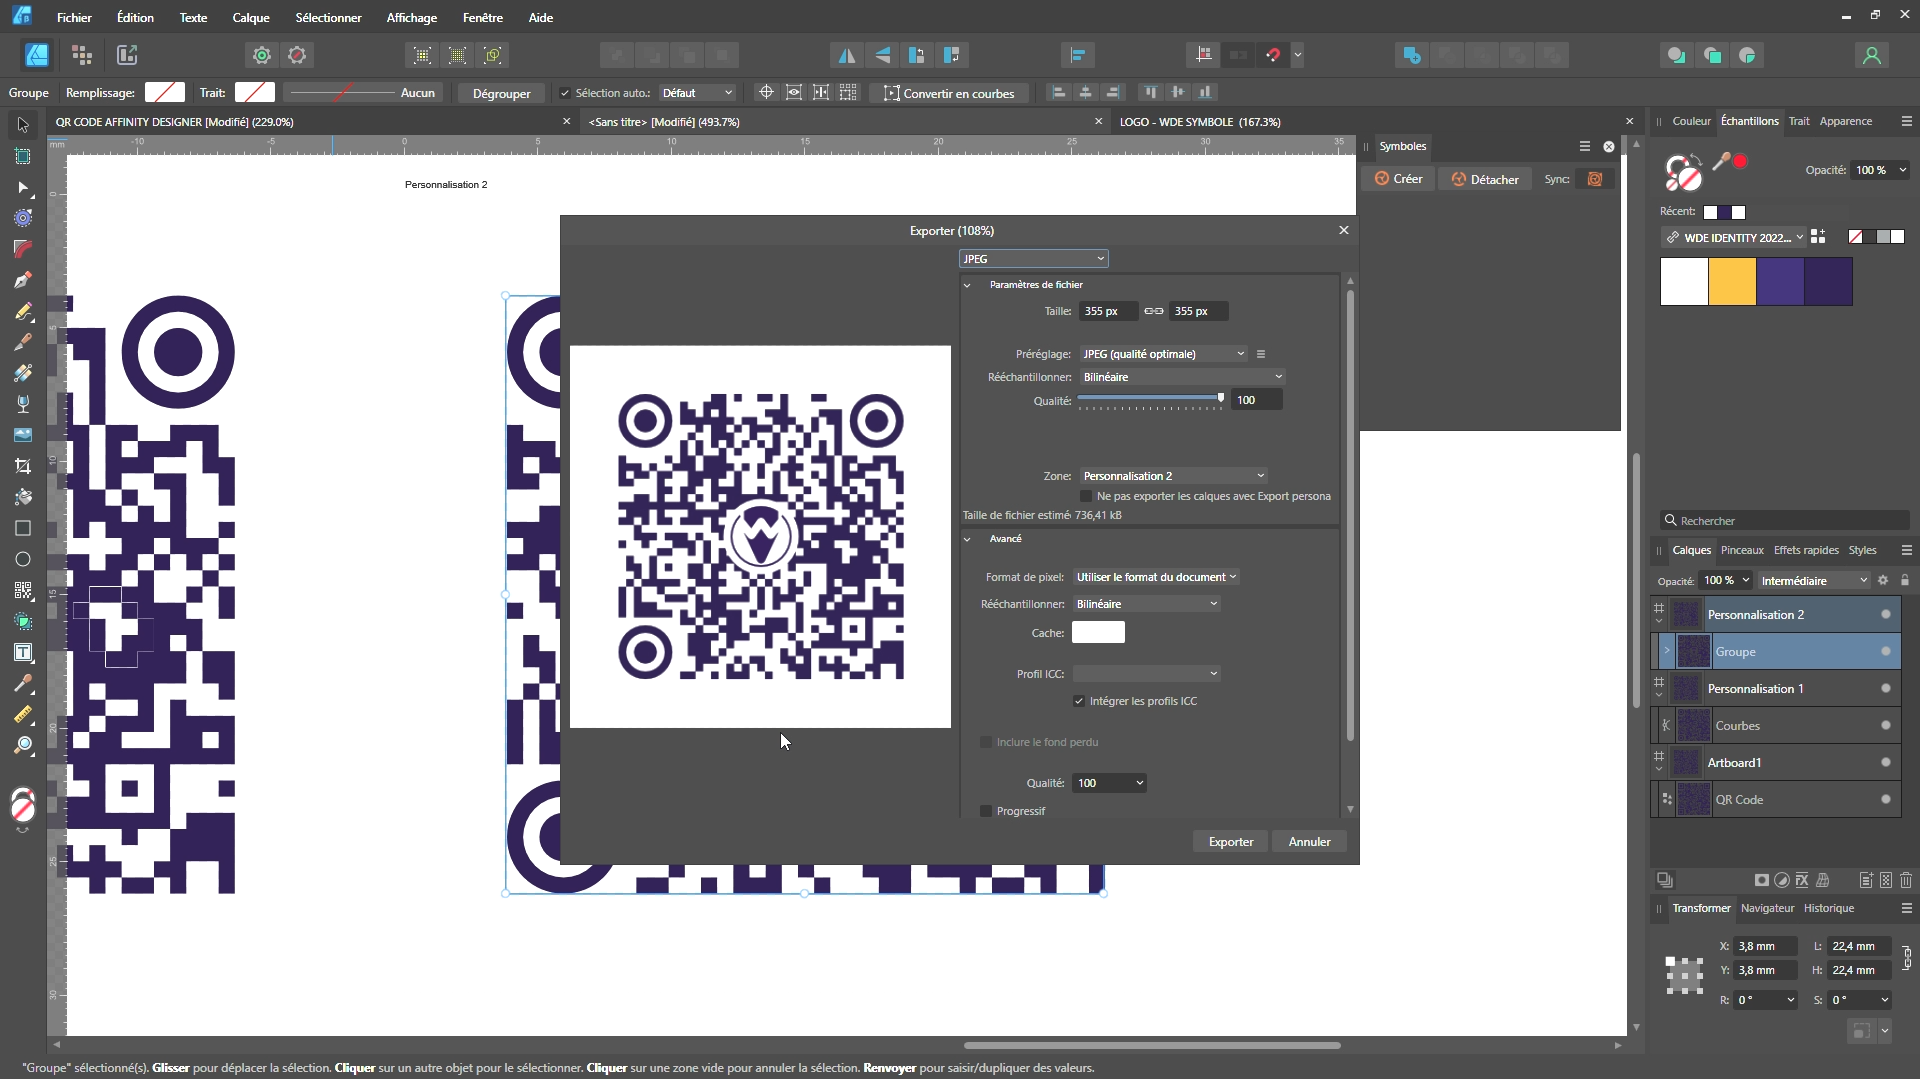Open the Zone 'Personnalisation 2' dropdown
This screenshot has width=1920, height=1080.
pos(1174,476)
